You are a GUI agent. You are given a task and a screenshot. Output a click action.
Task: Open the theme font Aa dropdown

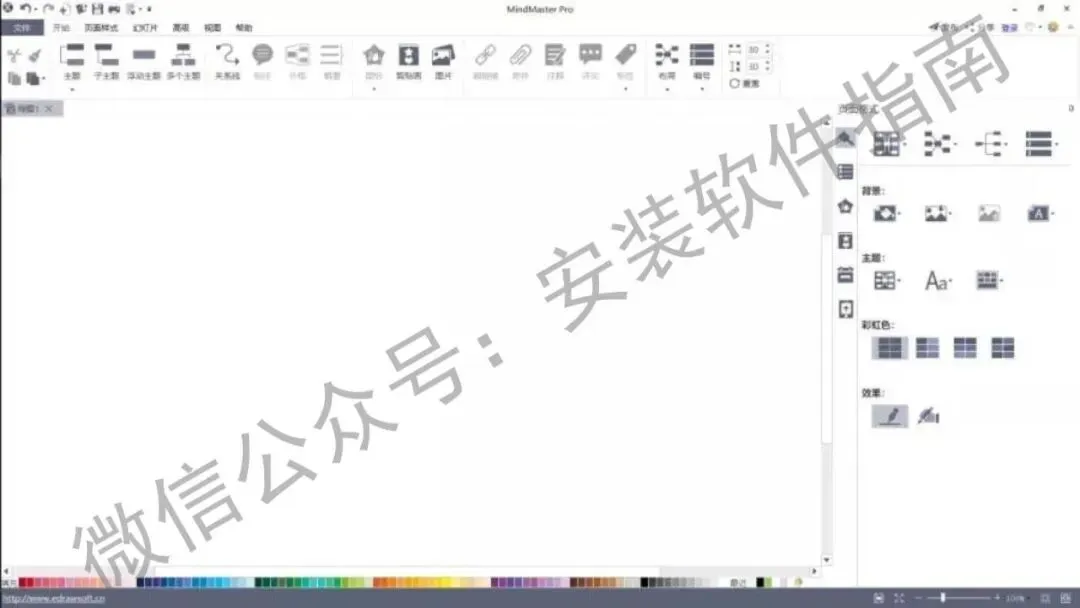coord(937,280)
